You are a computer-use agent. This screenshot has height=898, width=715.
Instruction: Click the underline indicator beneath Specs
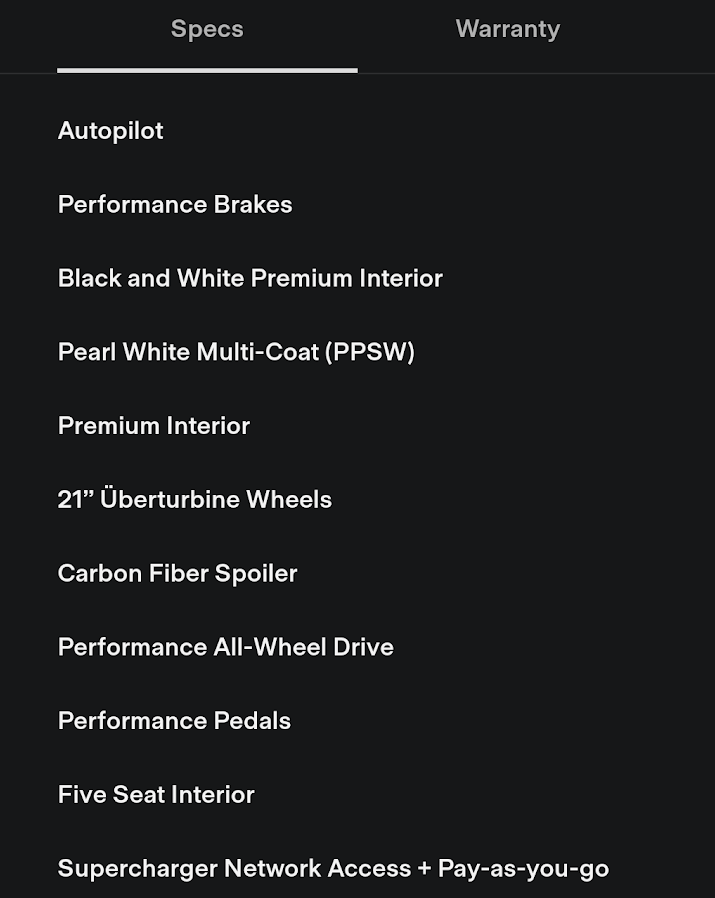coord(207,70)
